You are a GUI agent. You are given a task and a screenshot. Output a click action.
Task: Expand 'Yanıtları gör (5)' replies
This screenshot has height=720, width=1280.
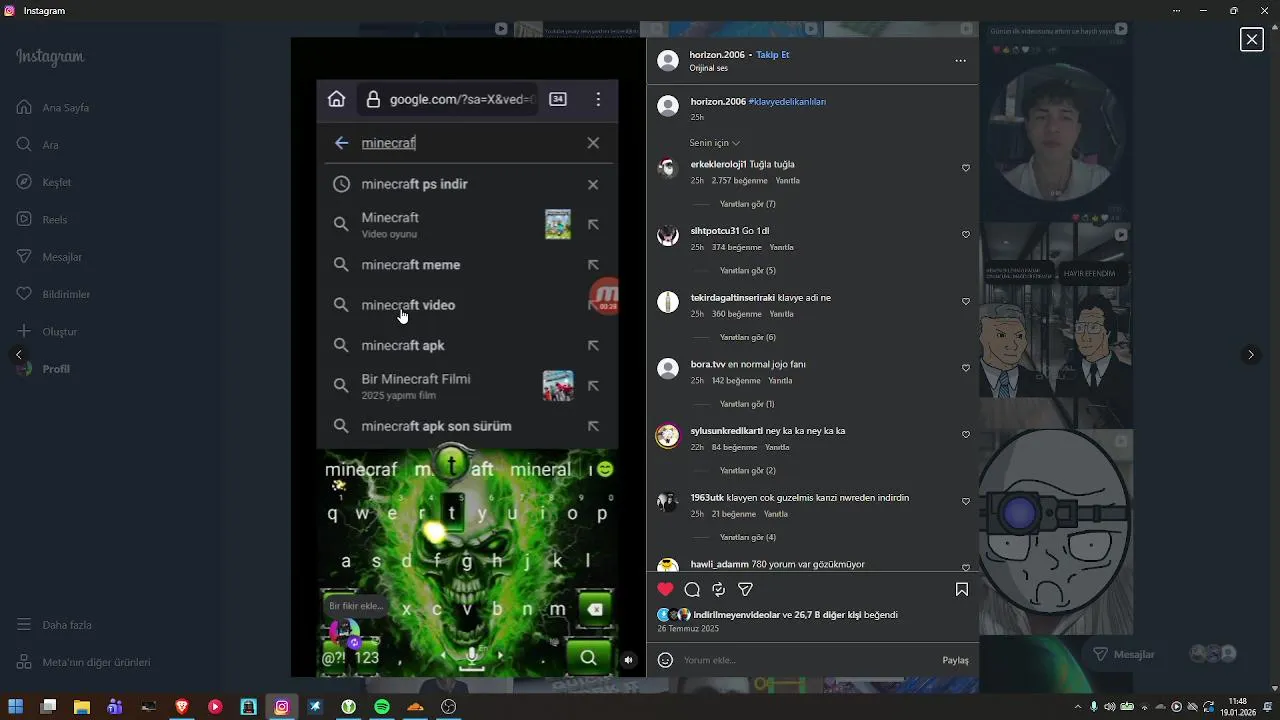click(x=748, y=271)
